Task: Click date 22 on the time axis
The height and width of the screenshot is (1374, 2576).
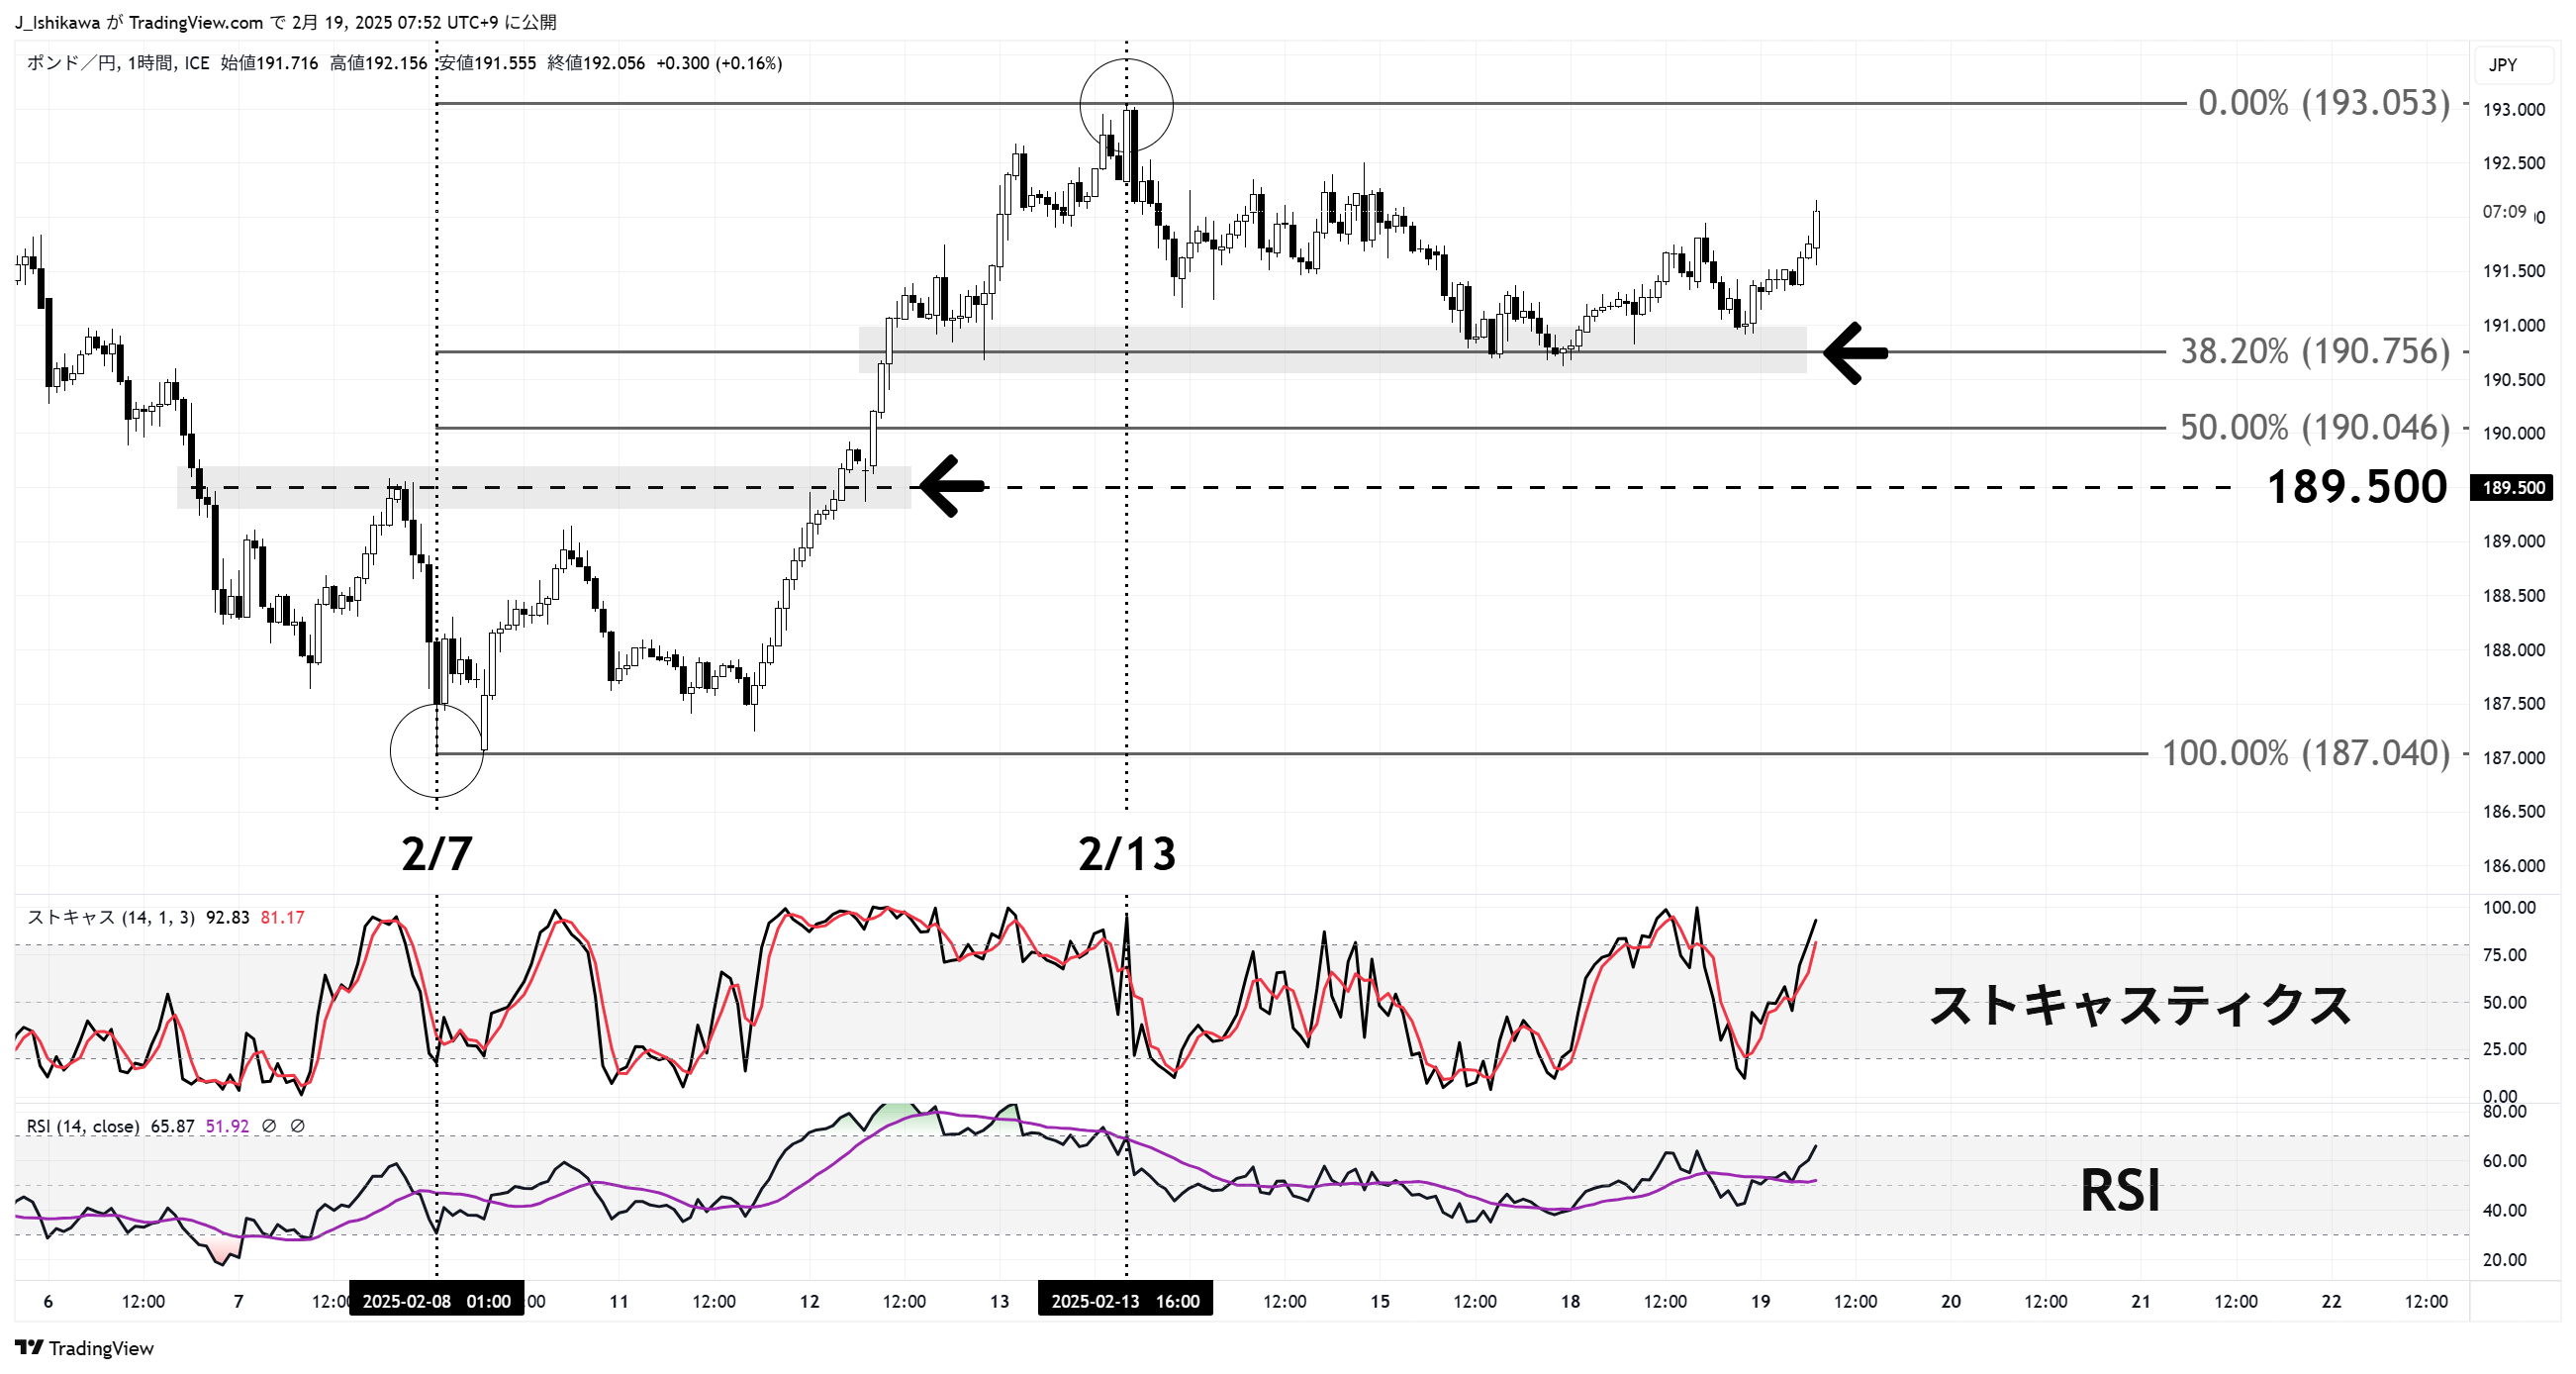Action: pyautogui.click(x=2331, y=1301)
